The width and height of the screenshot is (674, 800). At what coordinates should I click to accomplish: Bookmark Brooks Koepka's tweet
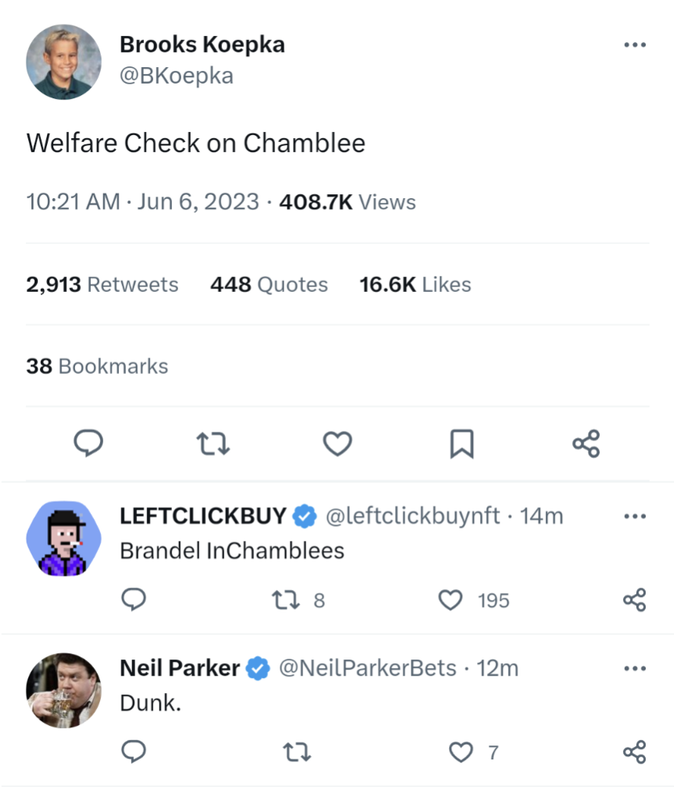coord(461,443)
